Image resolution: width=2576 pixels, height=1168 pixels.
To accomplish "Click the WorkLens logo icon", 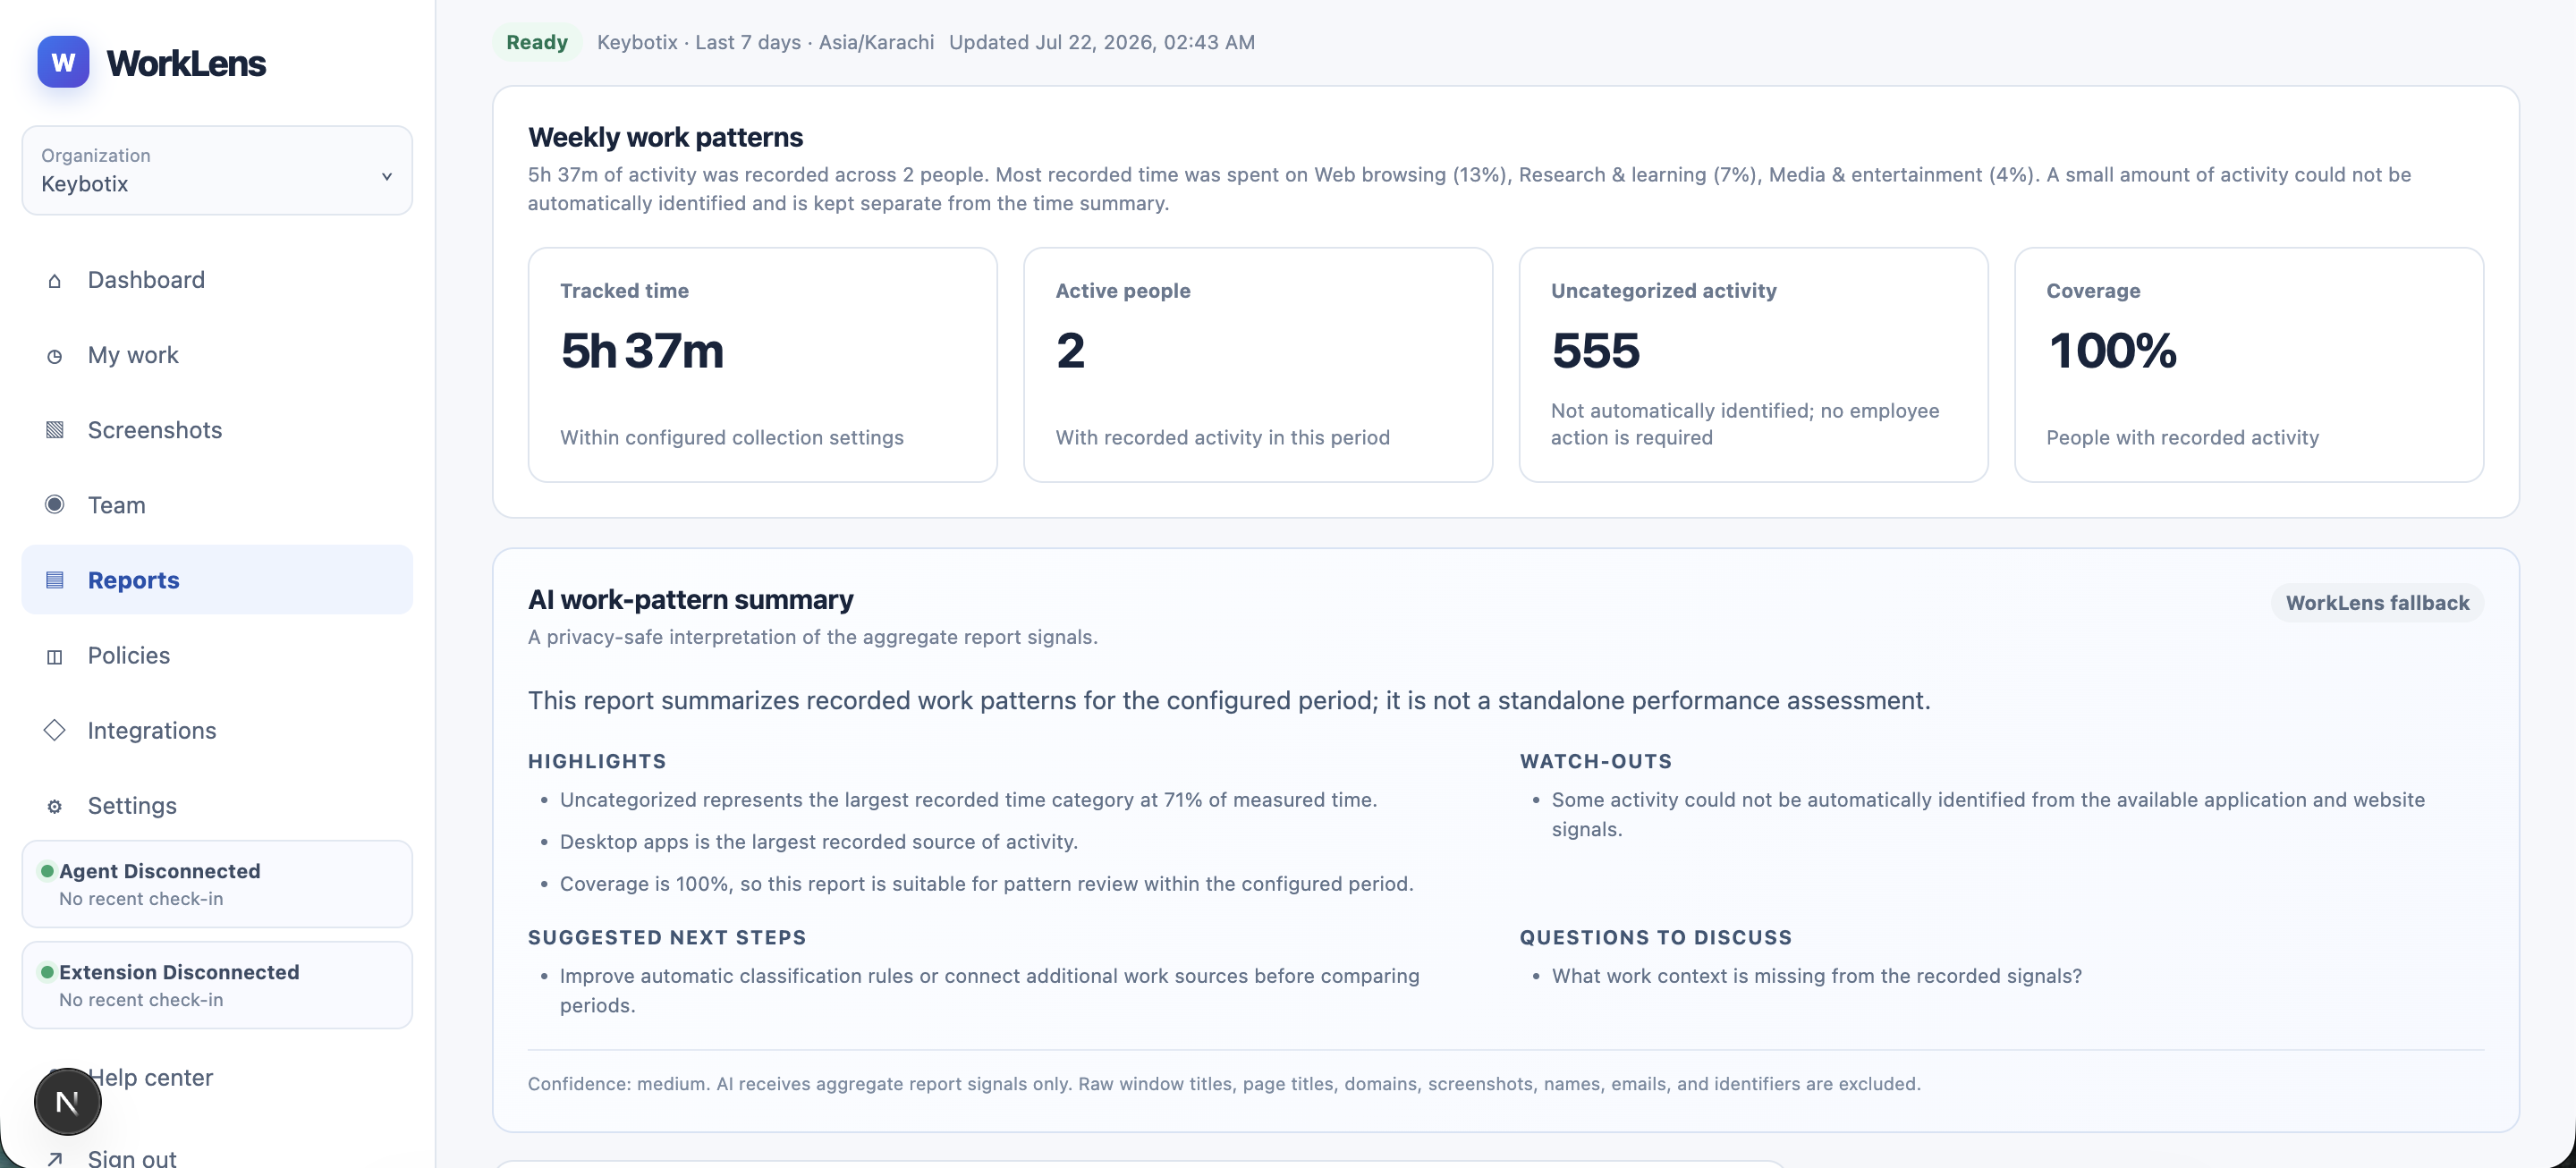I will [63, 62].
